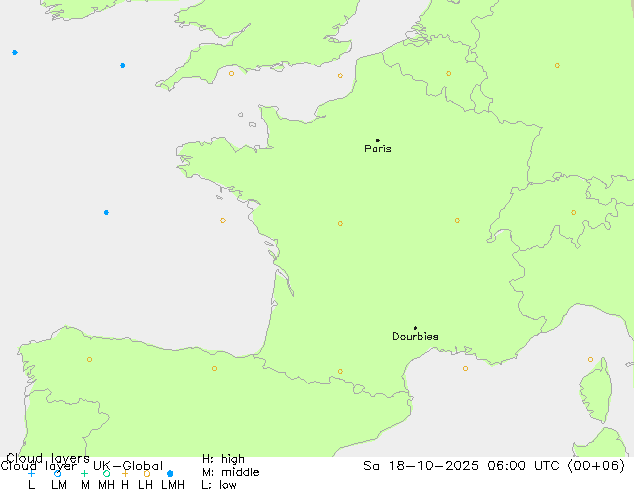Select the orange marker north of Corsica
The height and width of the screenshot is (490, 634).
590,359
